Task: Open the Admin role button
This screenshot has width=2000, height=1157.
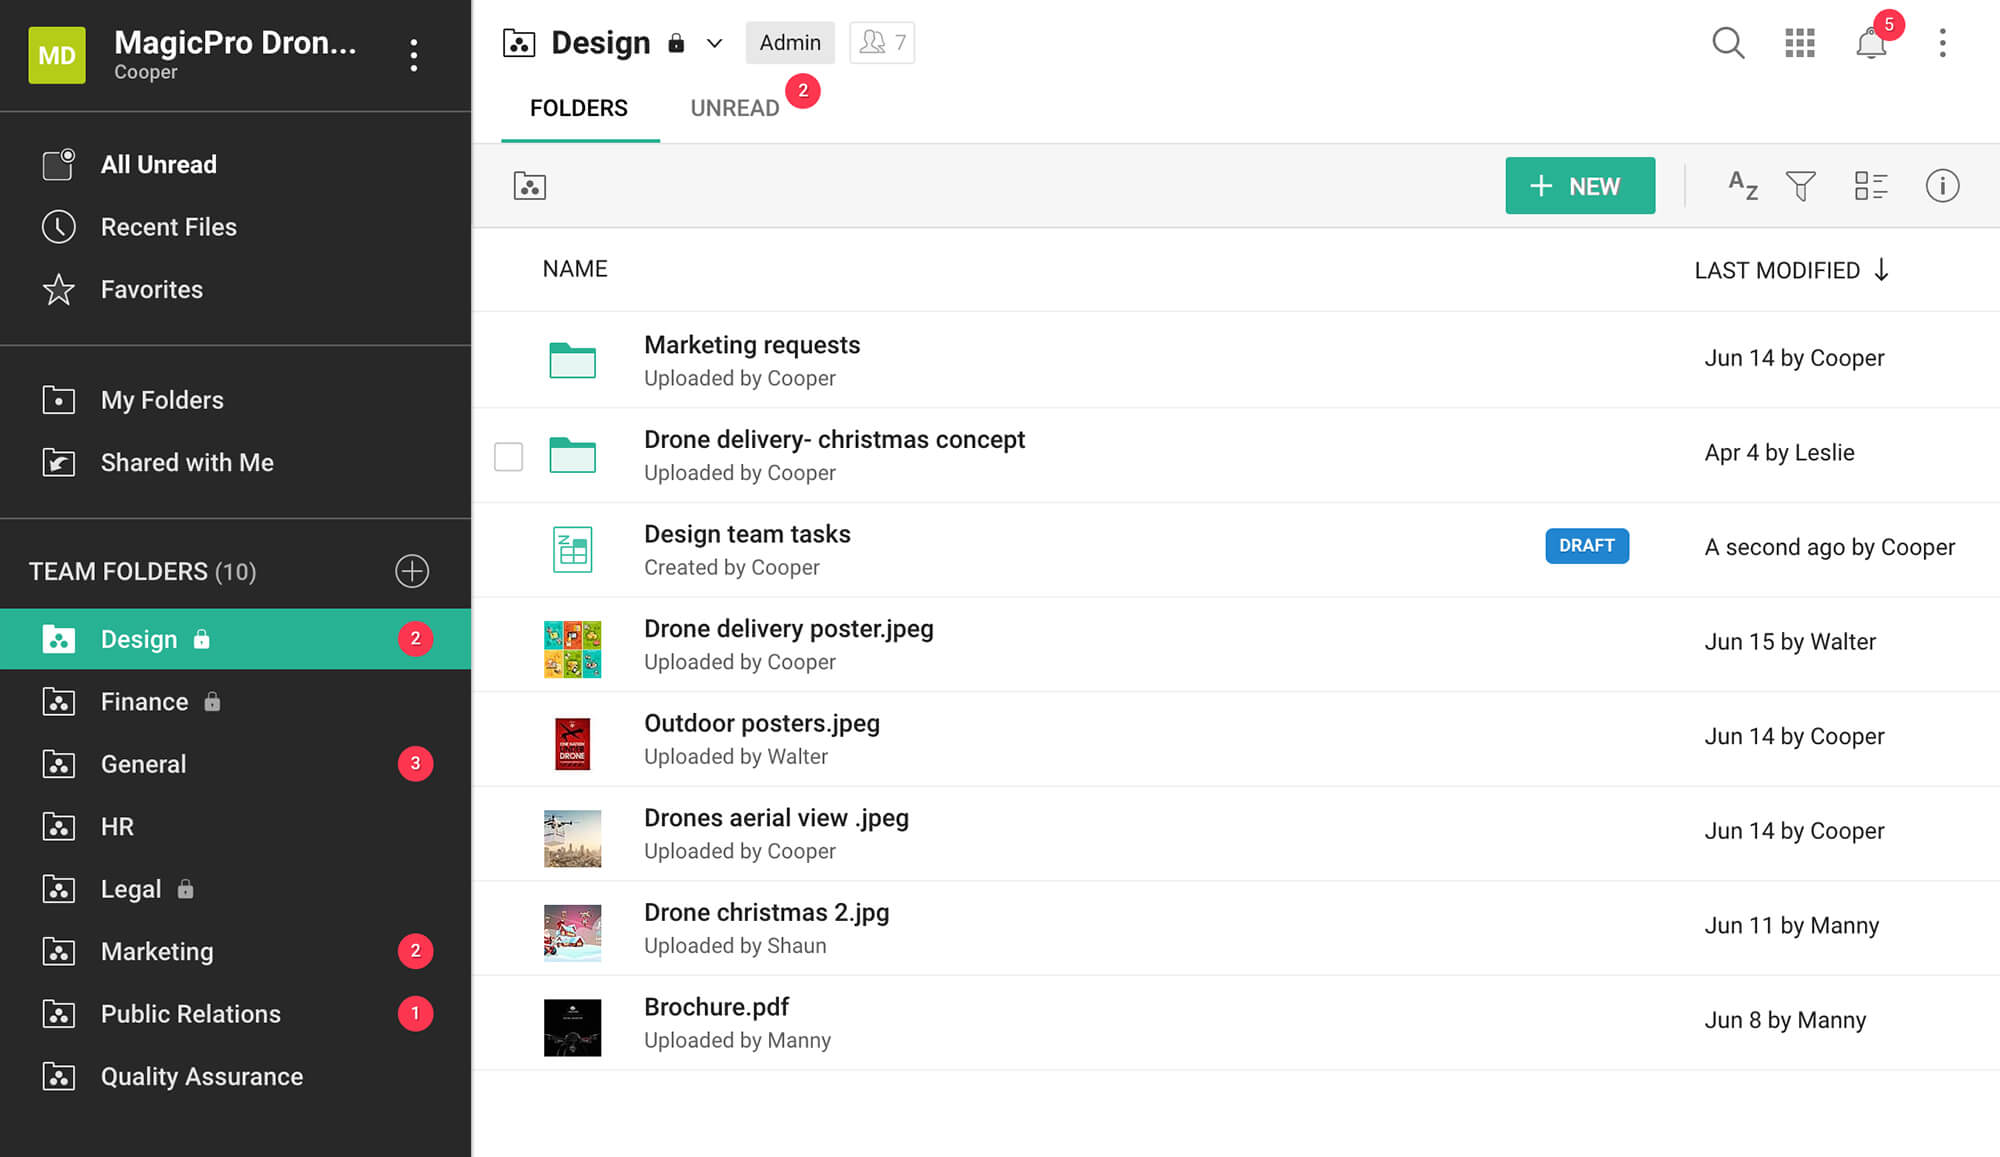Action: pos(790,42)
